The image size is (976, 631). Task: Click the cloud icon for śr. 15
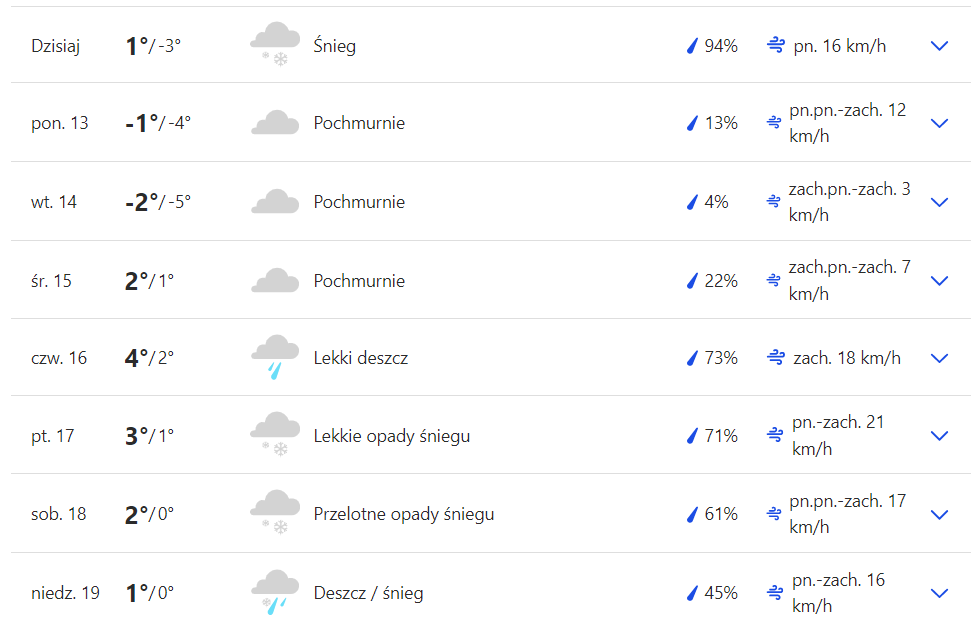[x=275, y=281]
